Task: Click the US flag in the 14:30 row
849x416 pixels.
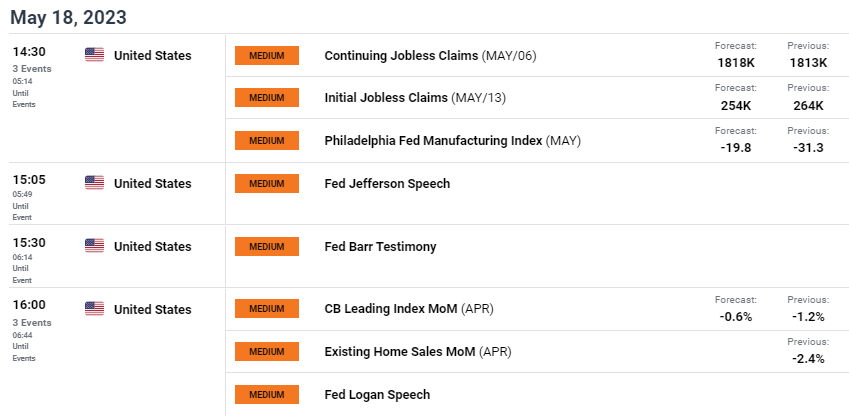Action: [94, 55]
